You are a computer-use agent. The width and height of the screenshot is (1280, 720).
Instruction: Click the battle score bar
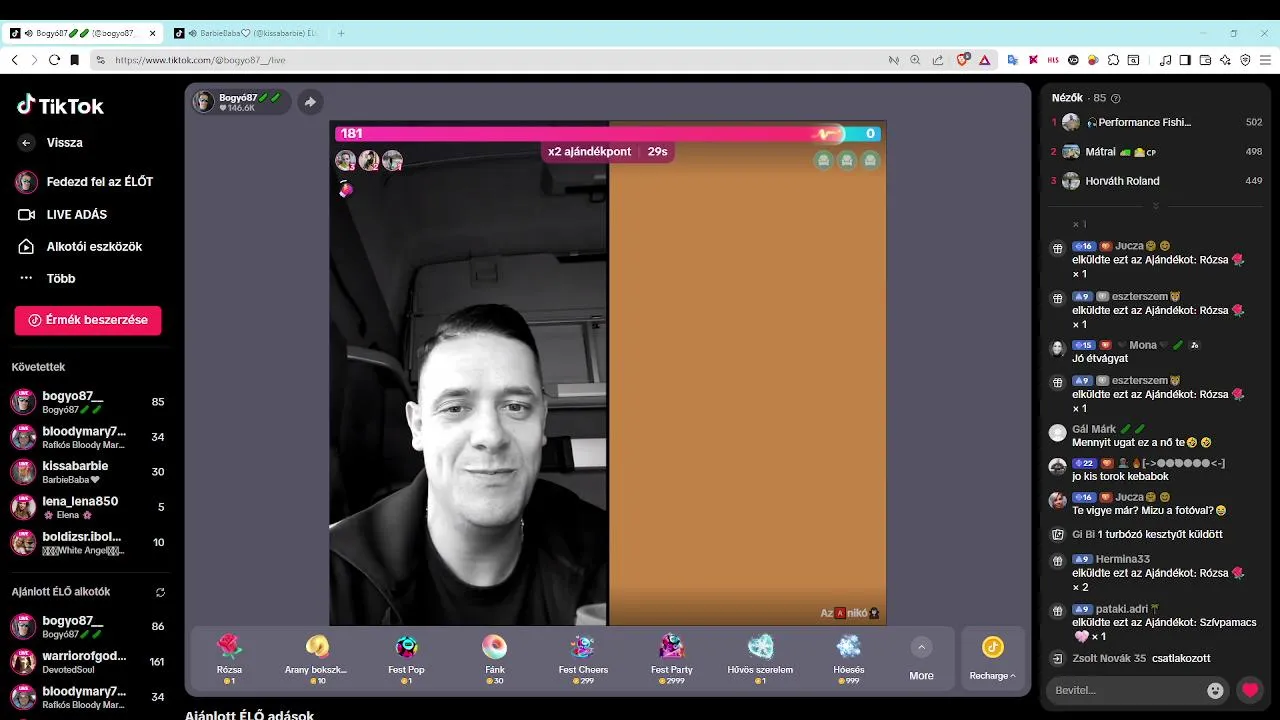coord(608,133)
